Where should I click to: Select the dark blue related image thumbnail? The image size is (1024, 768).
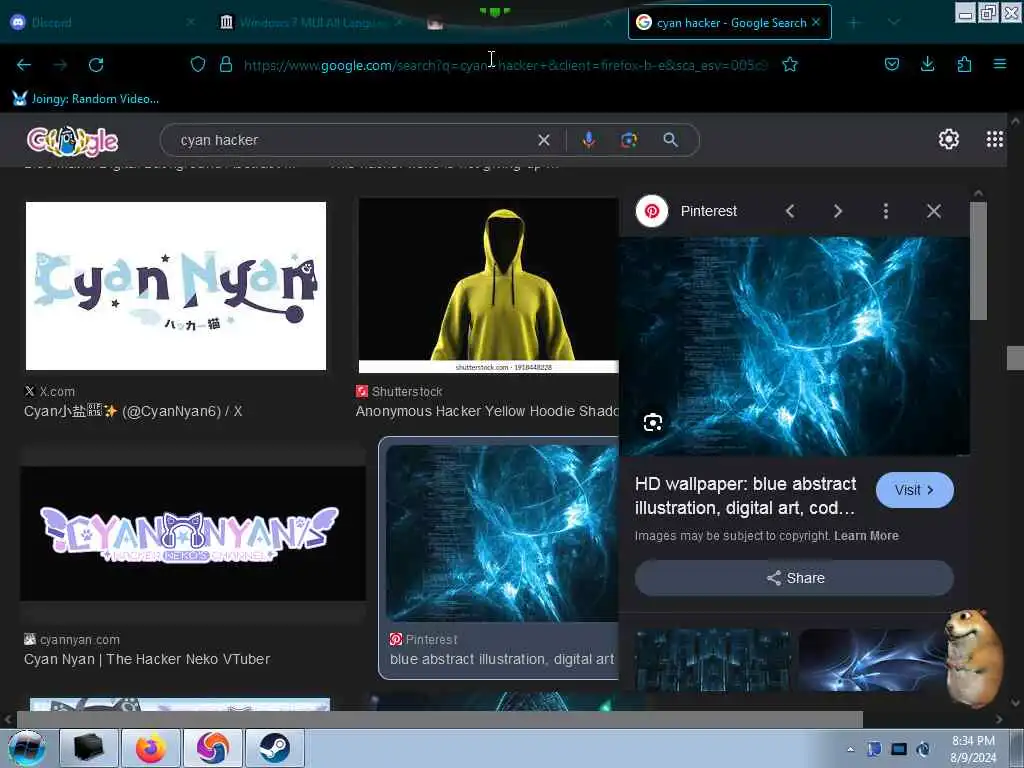coord(712,660)
